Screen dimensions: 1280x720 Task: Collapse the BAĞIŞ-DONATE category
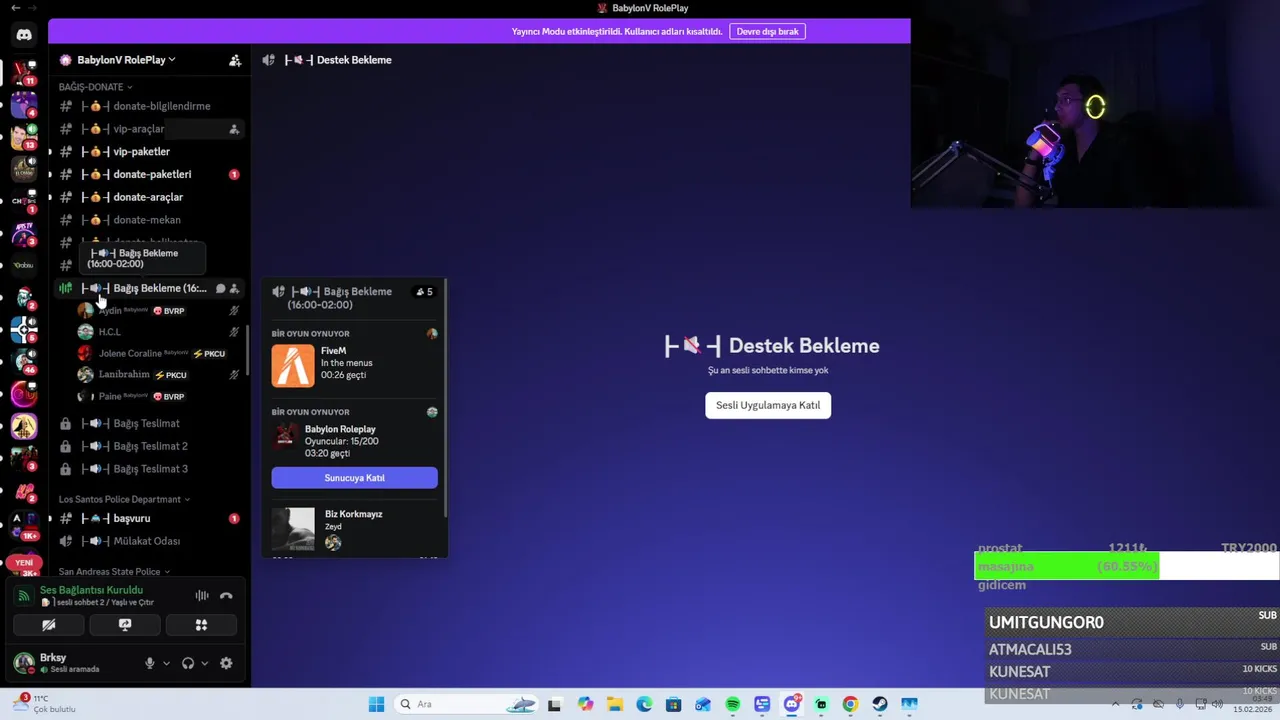(95, 87)
